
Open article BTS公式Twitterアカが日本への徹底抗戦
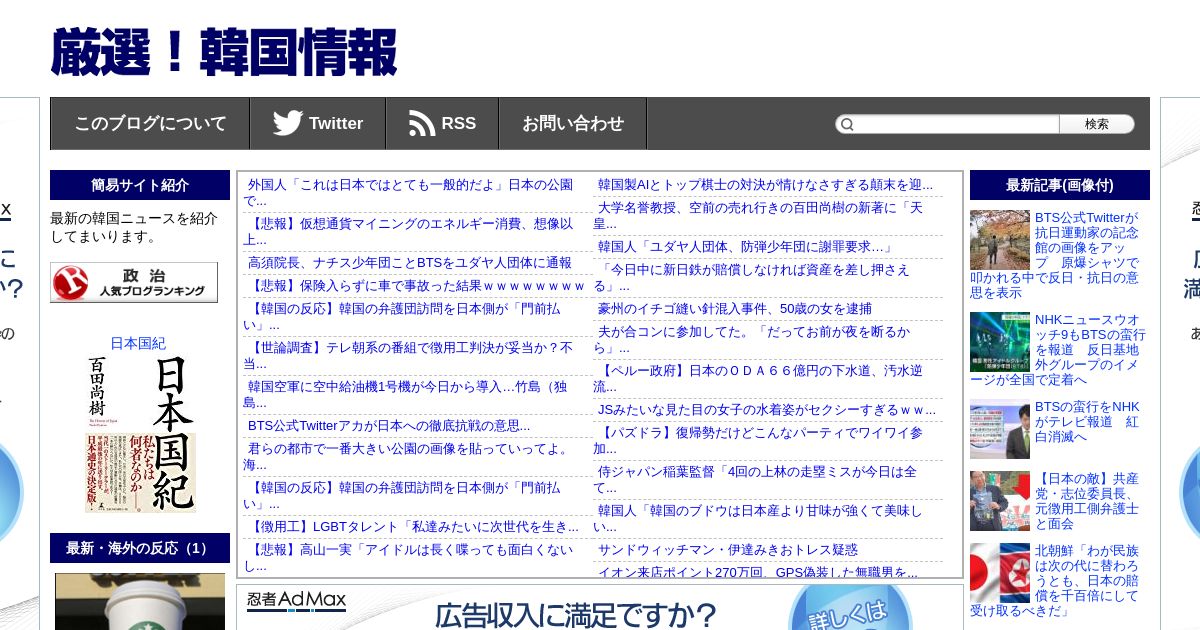(x=389, y=425)
